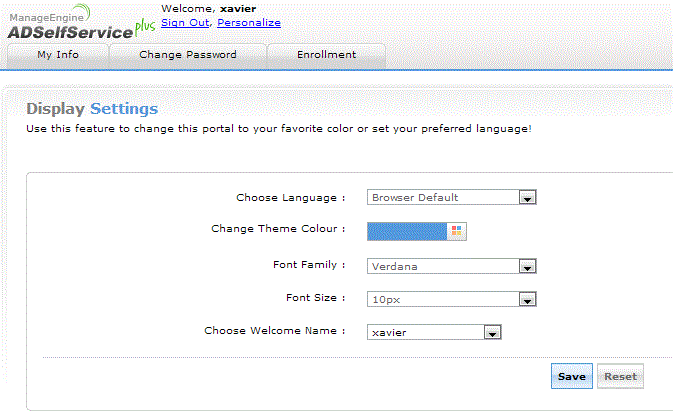The height and width of the screenshot is (415, 673).
Task: Click the Font Family dropdown arrow
Action: point(528,266)
